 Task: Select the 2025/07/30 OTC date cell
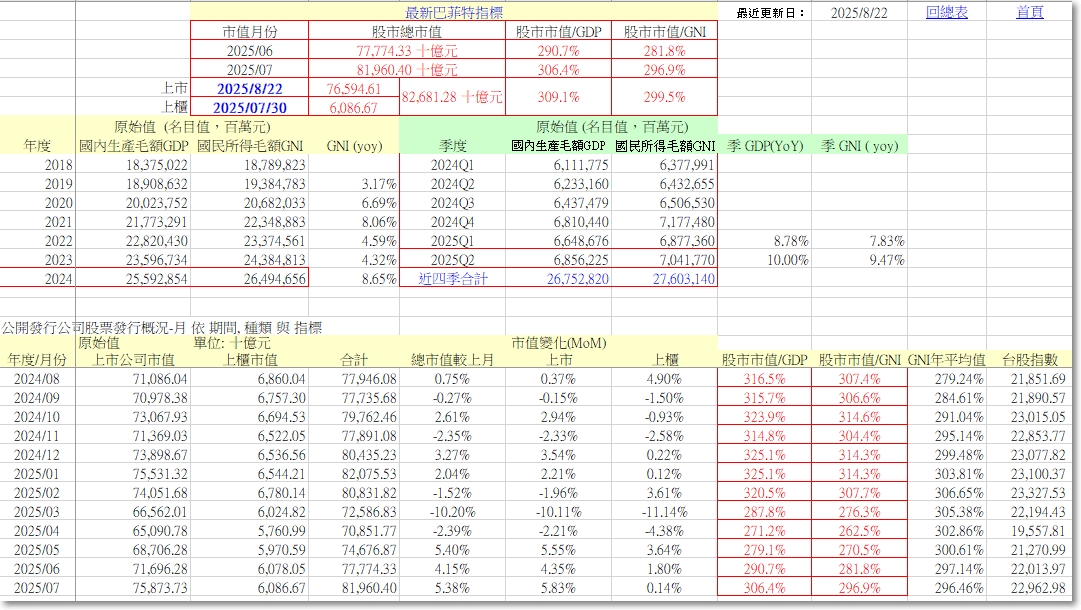[250, 107]
